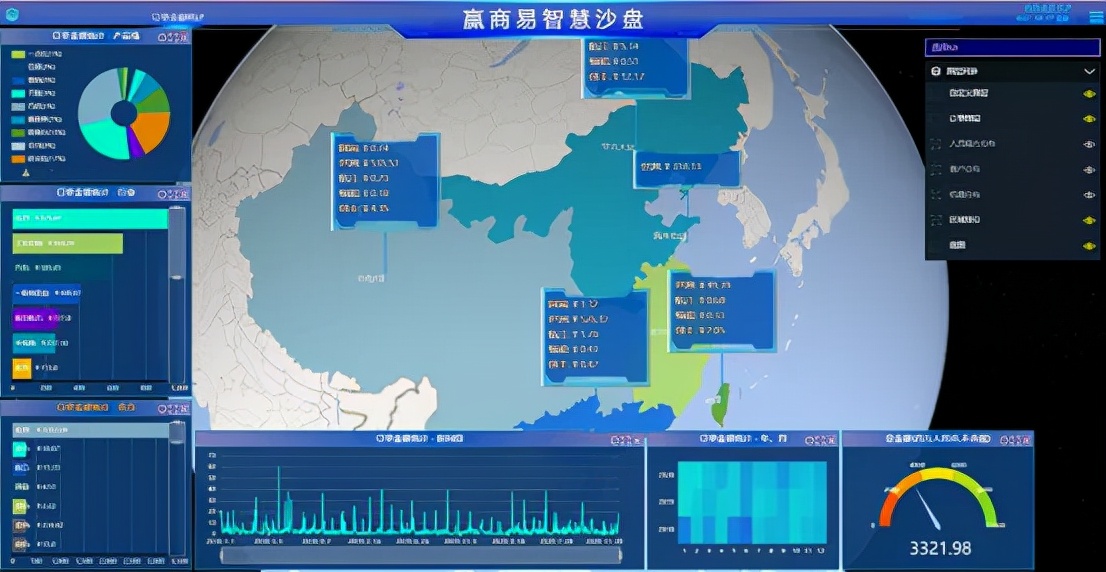The image size is (1106, 572).
Task: Collapse the layer list with its header chevron
Action: click(1088, 71)
